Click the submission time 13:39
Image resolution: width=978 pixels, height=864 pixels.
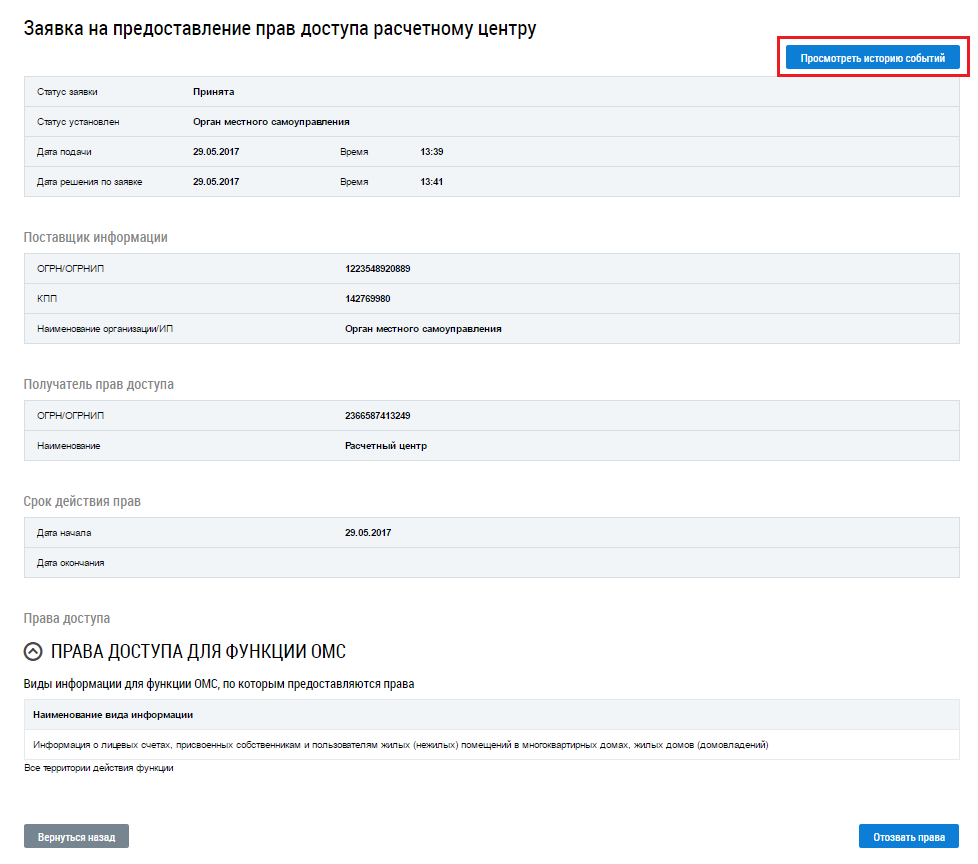[431, 152]
